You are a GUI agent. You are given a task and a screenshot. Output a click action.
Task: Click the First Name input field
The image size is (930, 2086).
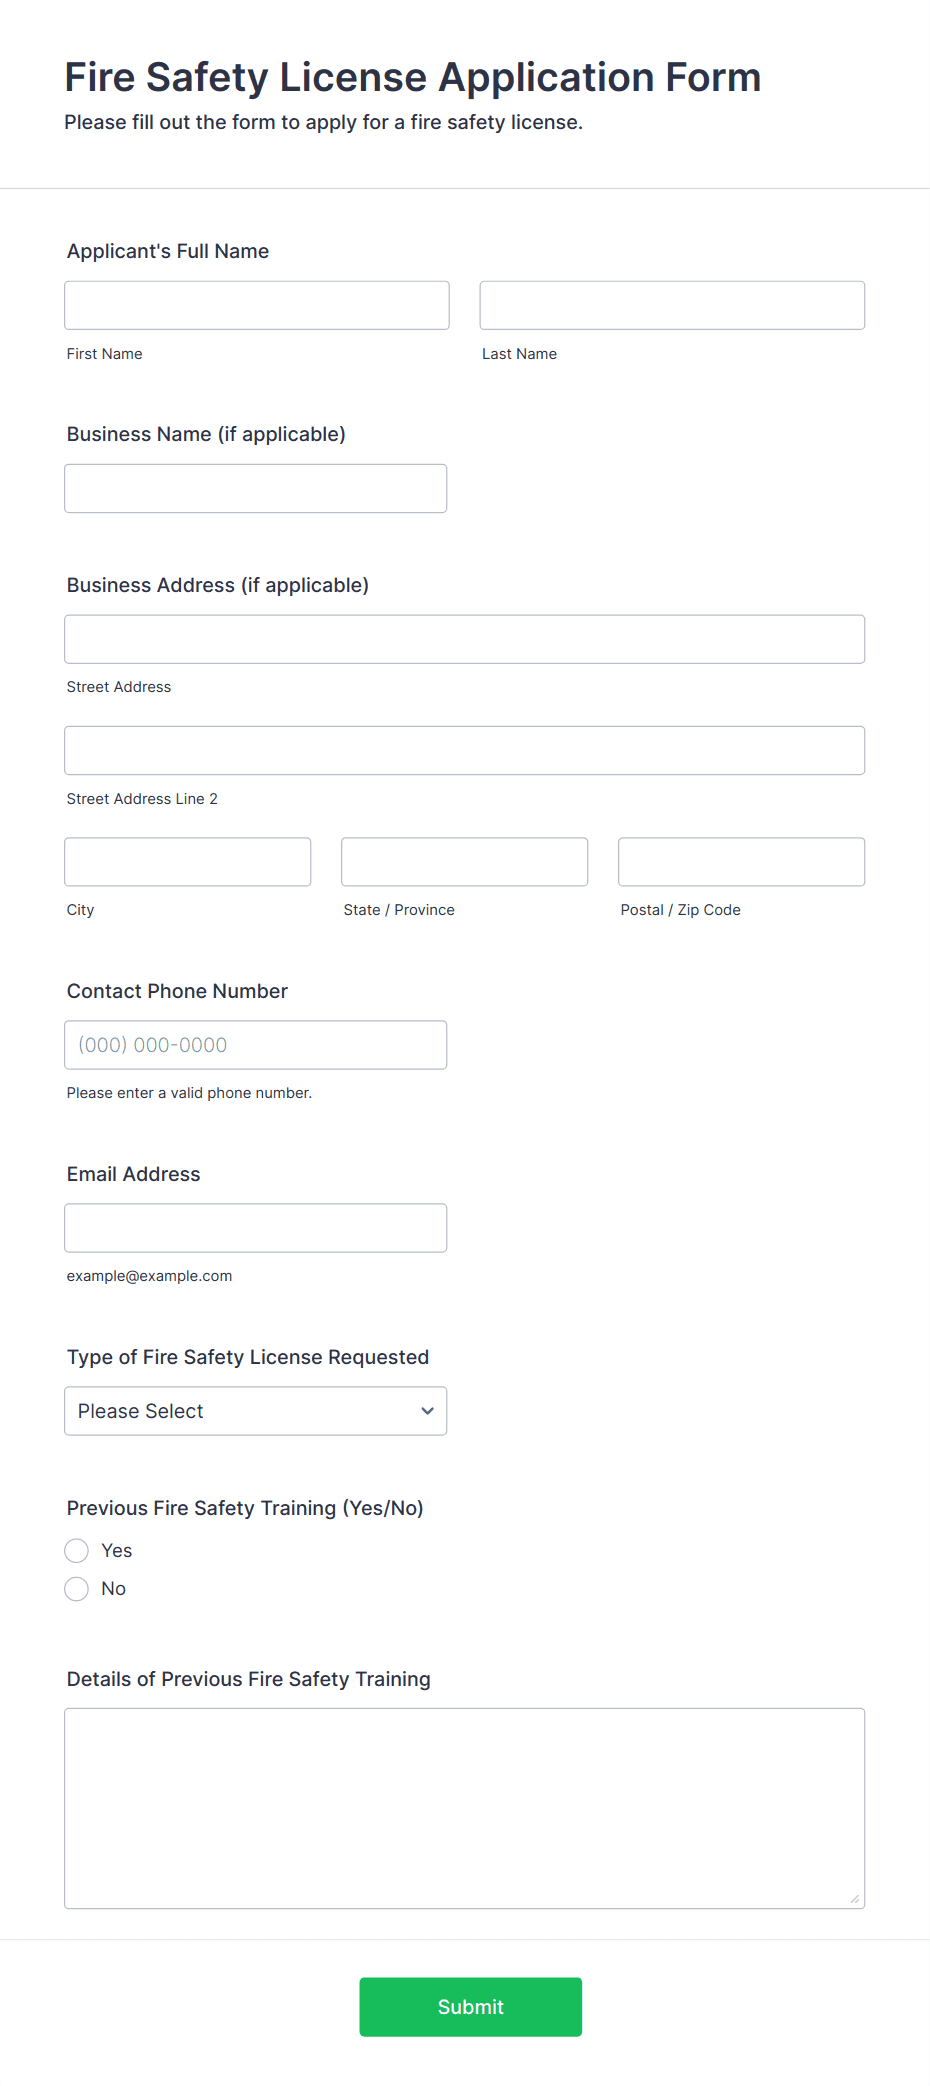[x=257, y=305]
